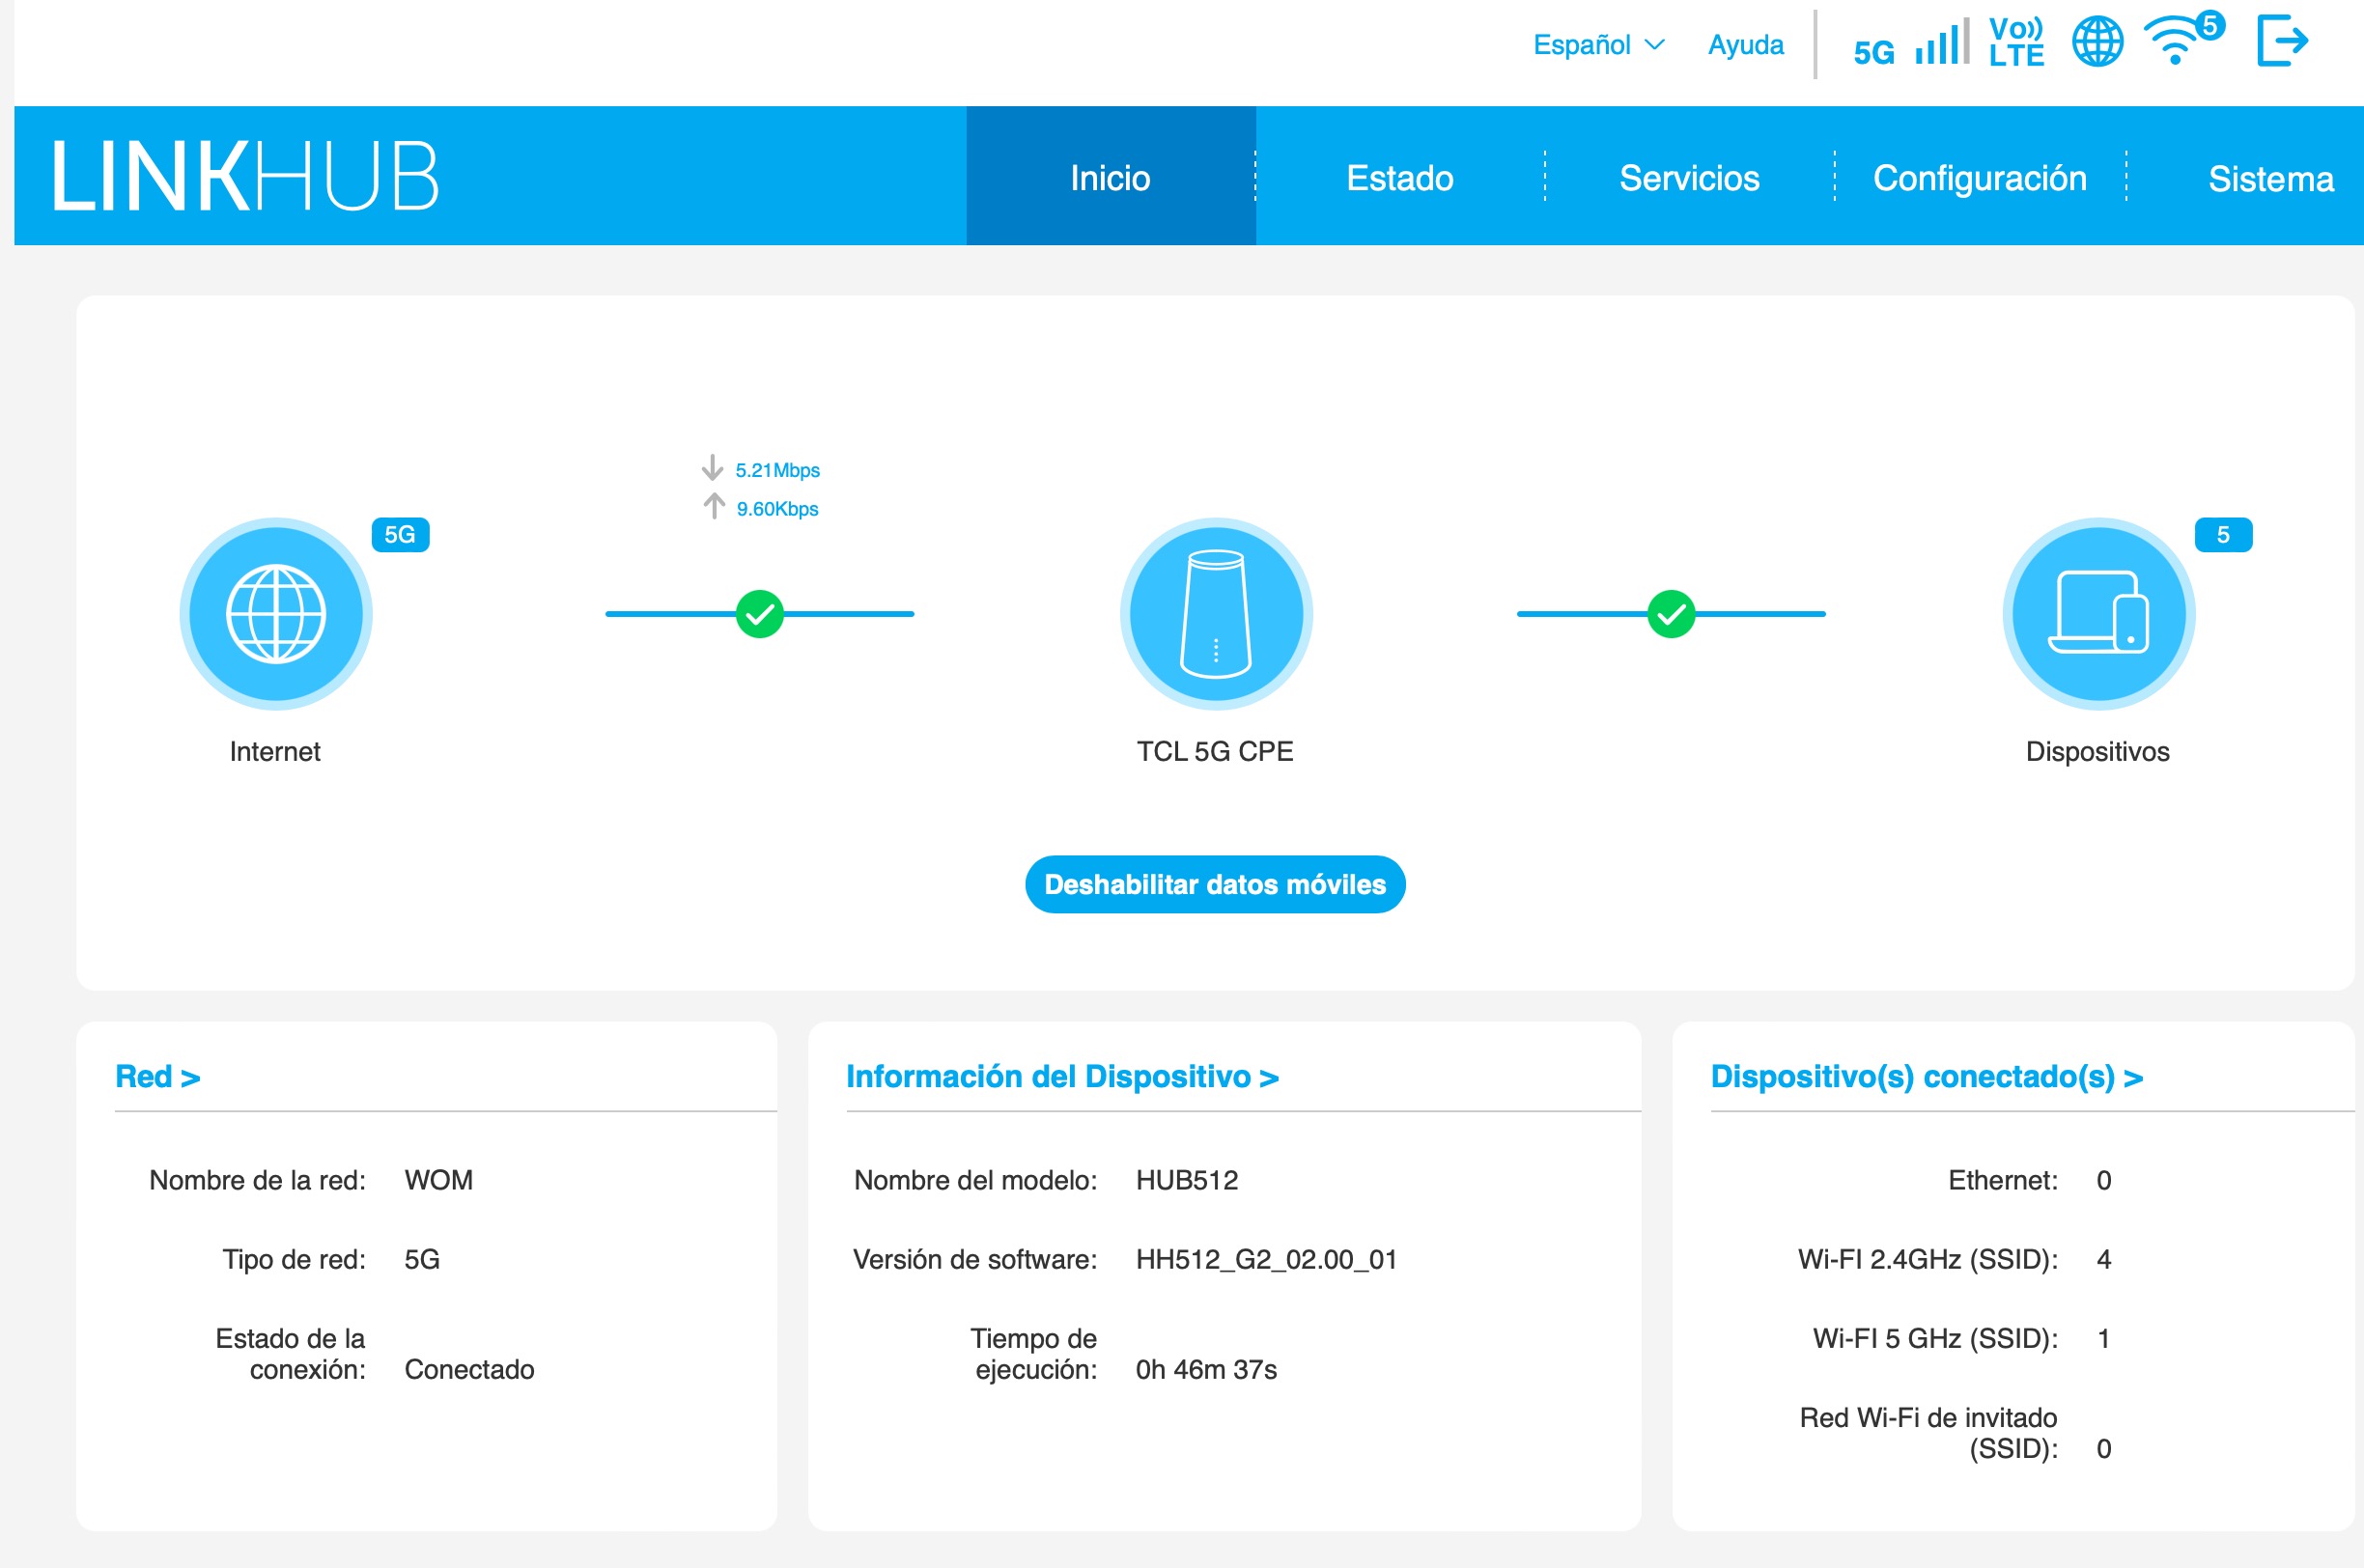The height and width of the screenshot is (1568, 2364).
Task: Expand Información del Dispositivo section
Action: coord(1062,1077)
